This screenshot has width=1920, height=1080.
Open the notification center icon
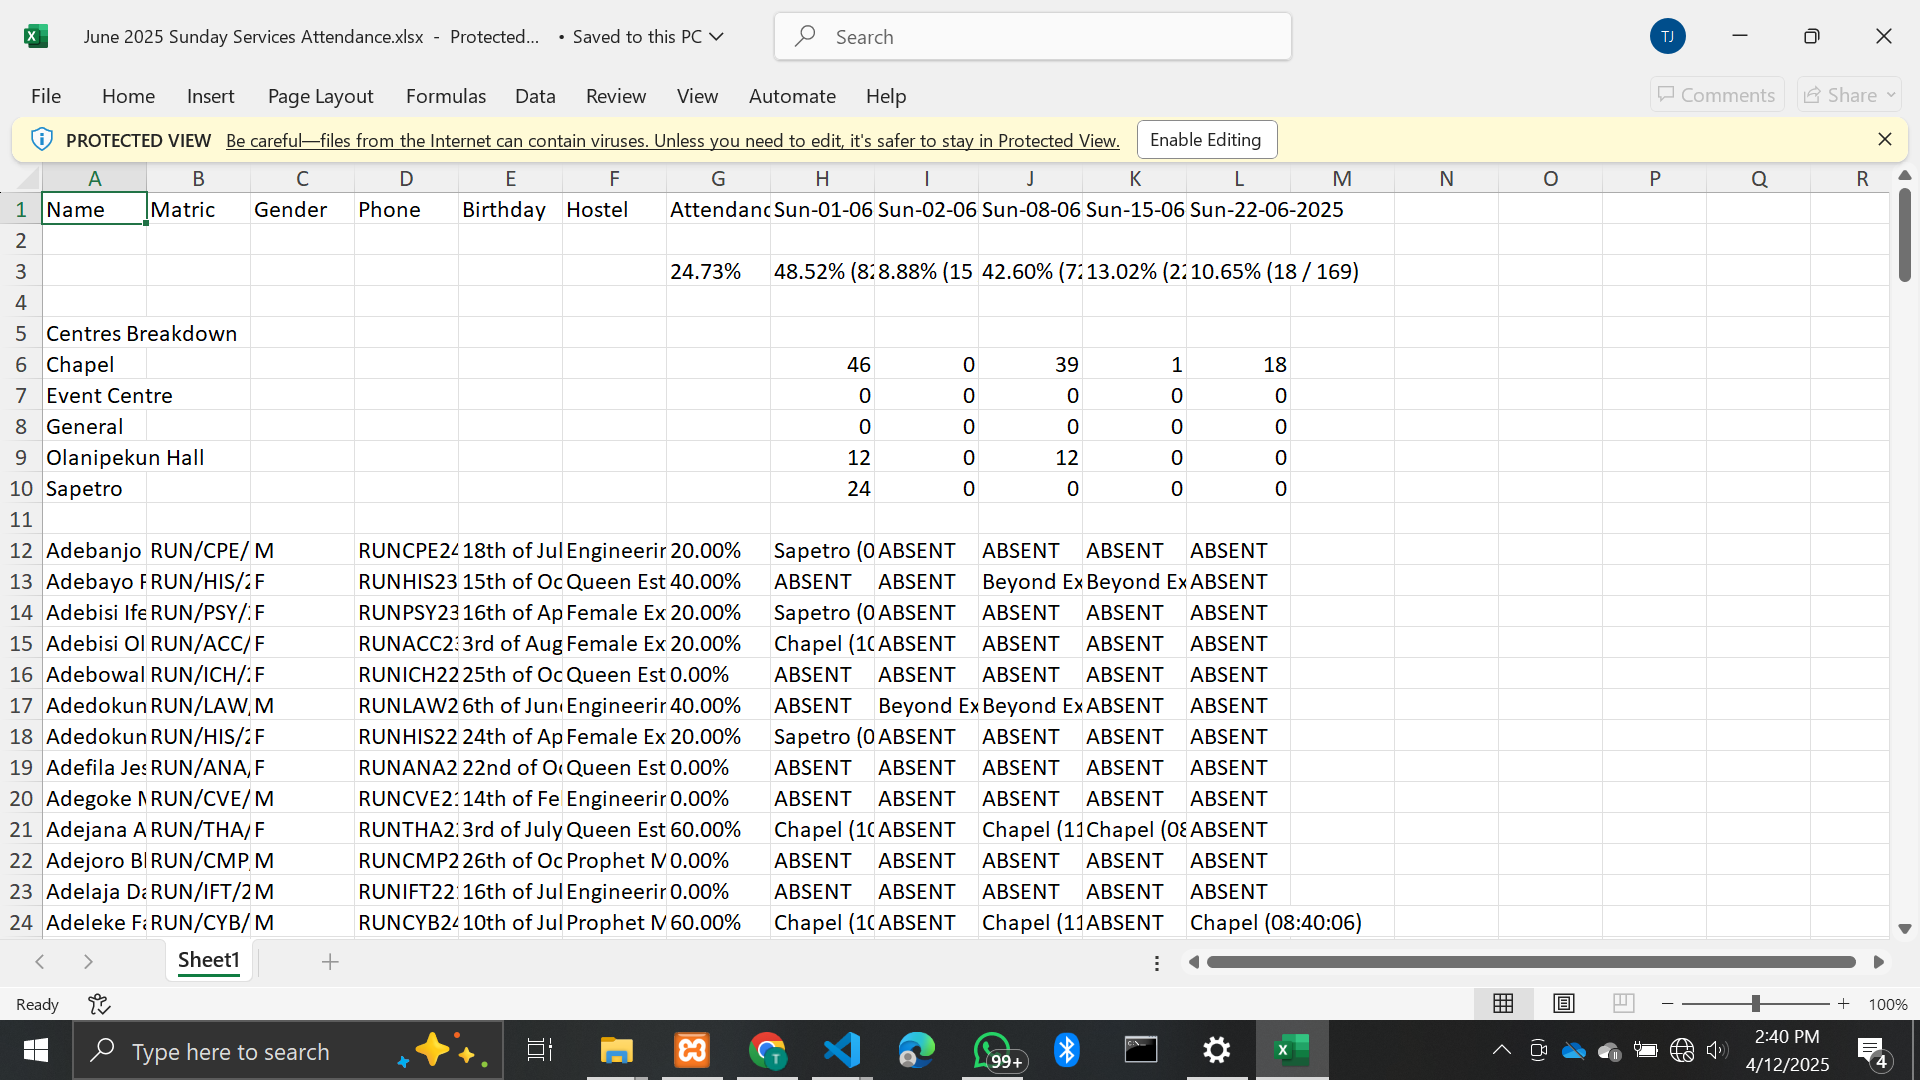(x=1872, y=1051)
